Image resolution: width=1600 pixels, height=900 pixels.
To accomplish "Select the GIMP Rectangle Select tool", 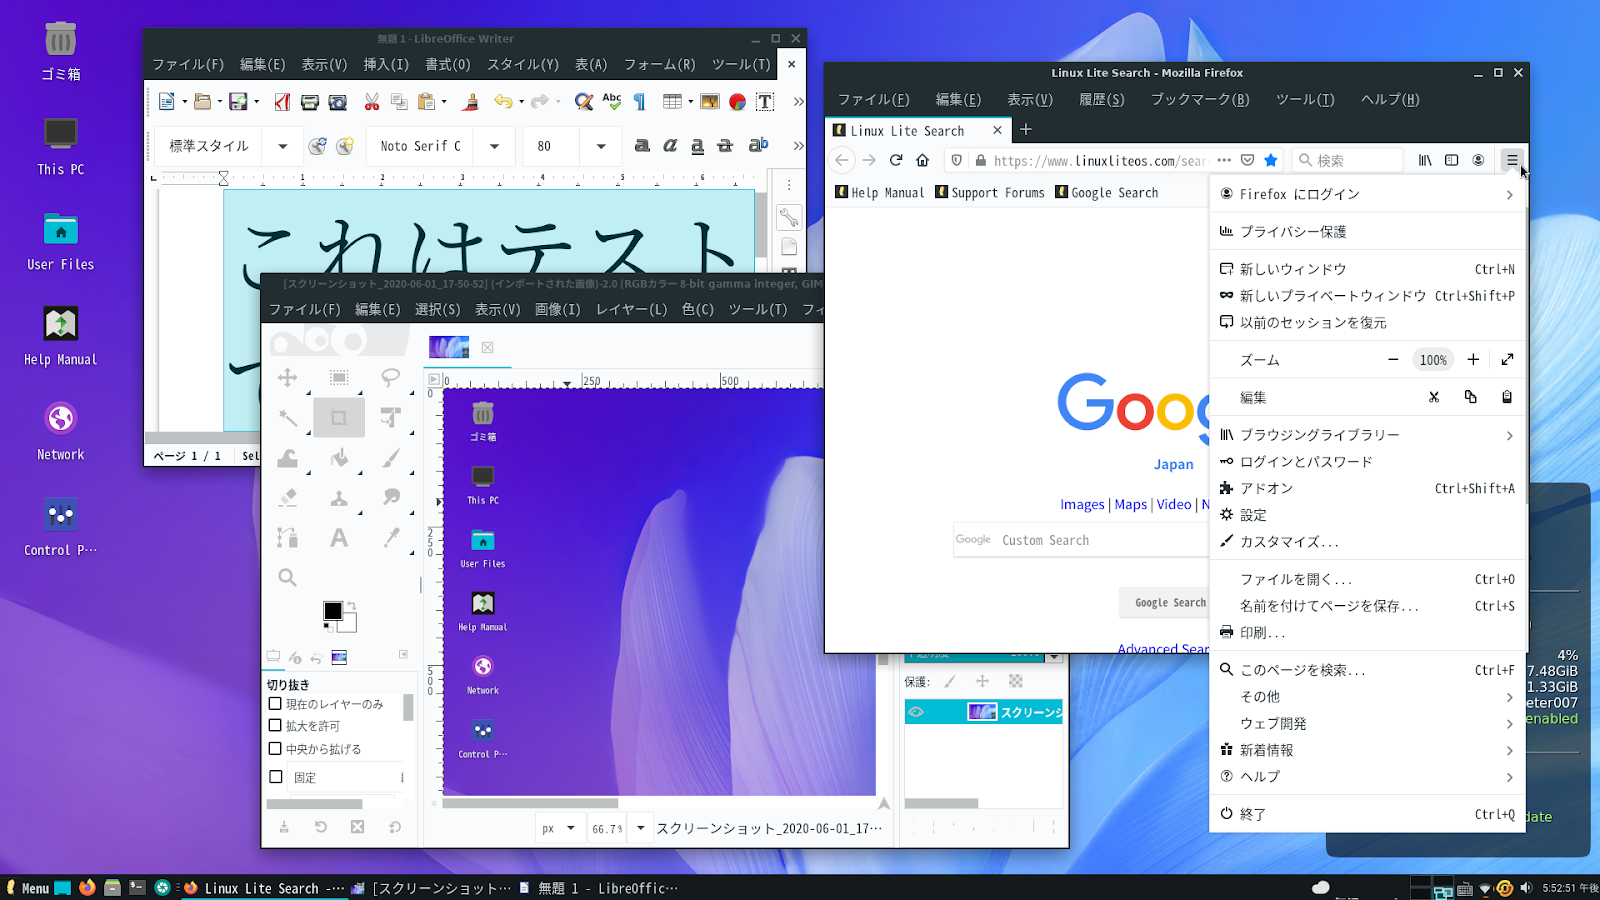I will pyautogui.click(x=339, y=377).
